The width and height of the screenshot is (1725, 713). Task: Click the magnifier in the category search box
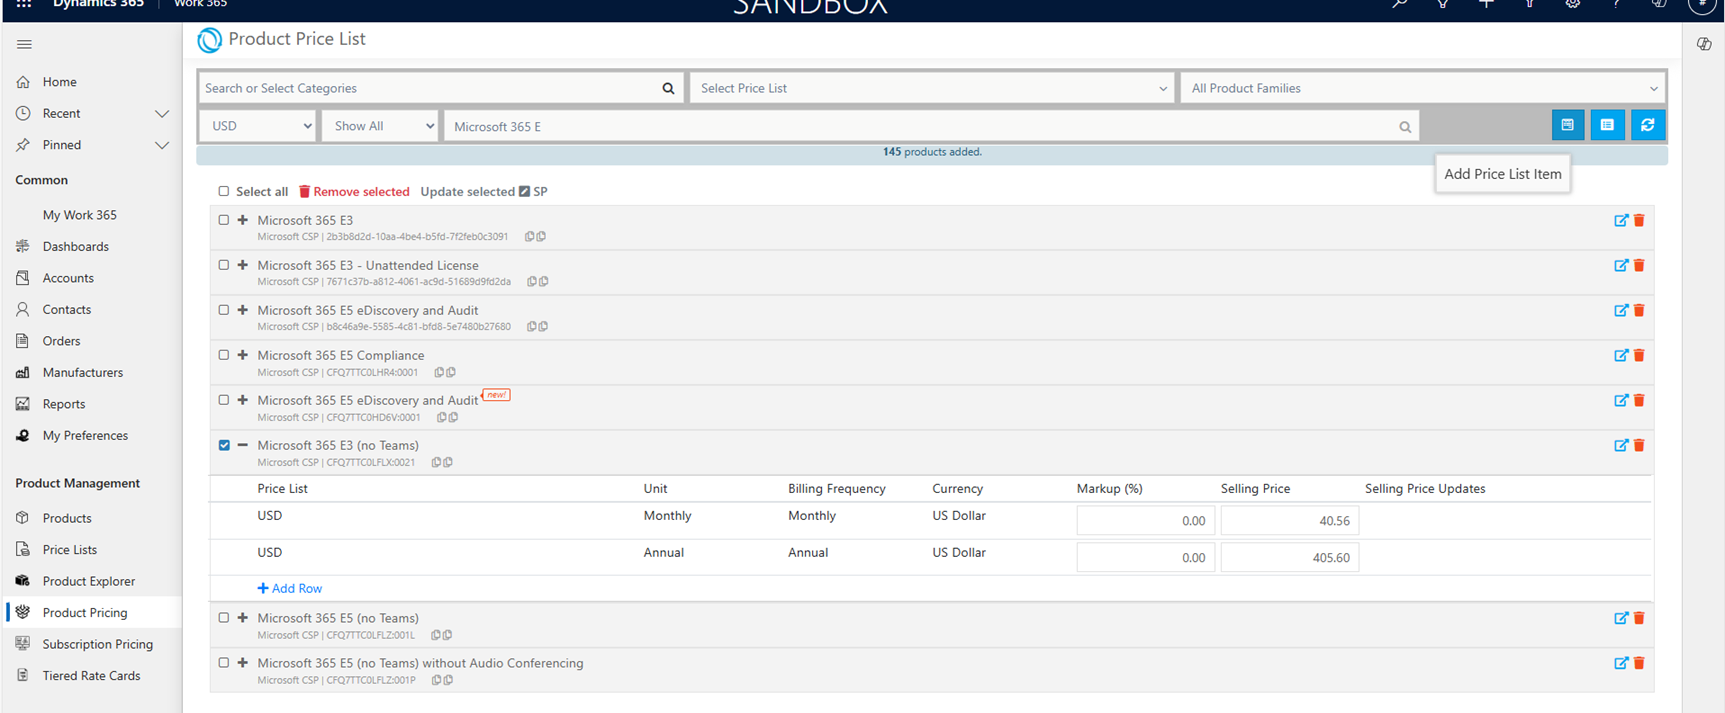click(x=668, y=88)
